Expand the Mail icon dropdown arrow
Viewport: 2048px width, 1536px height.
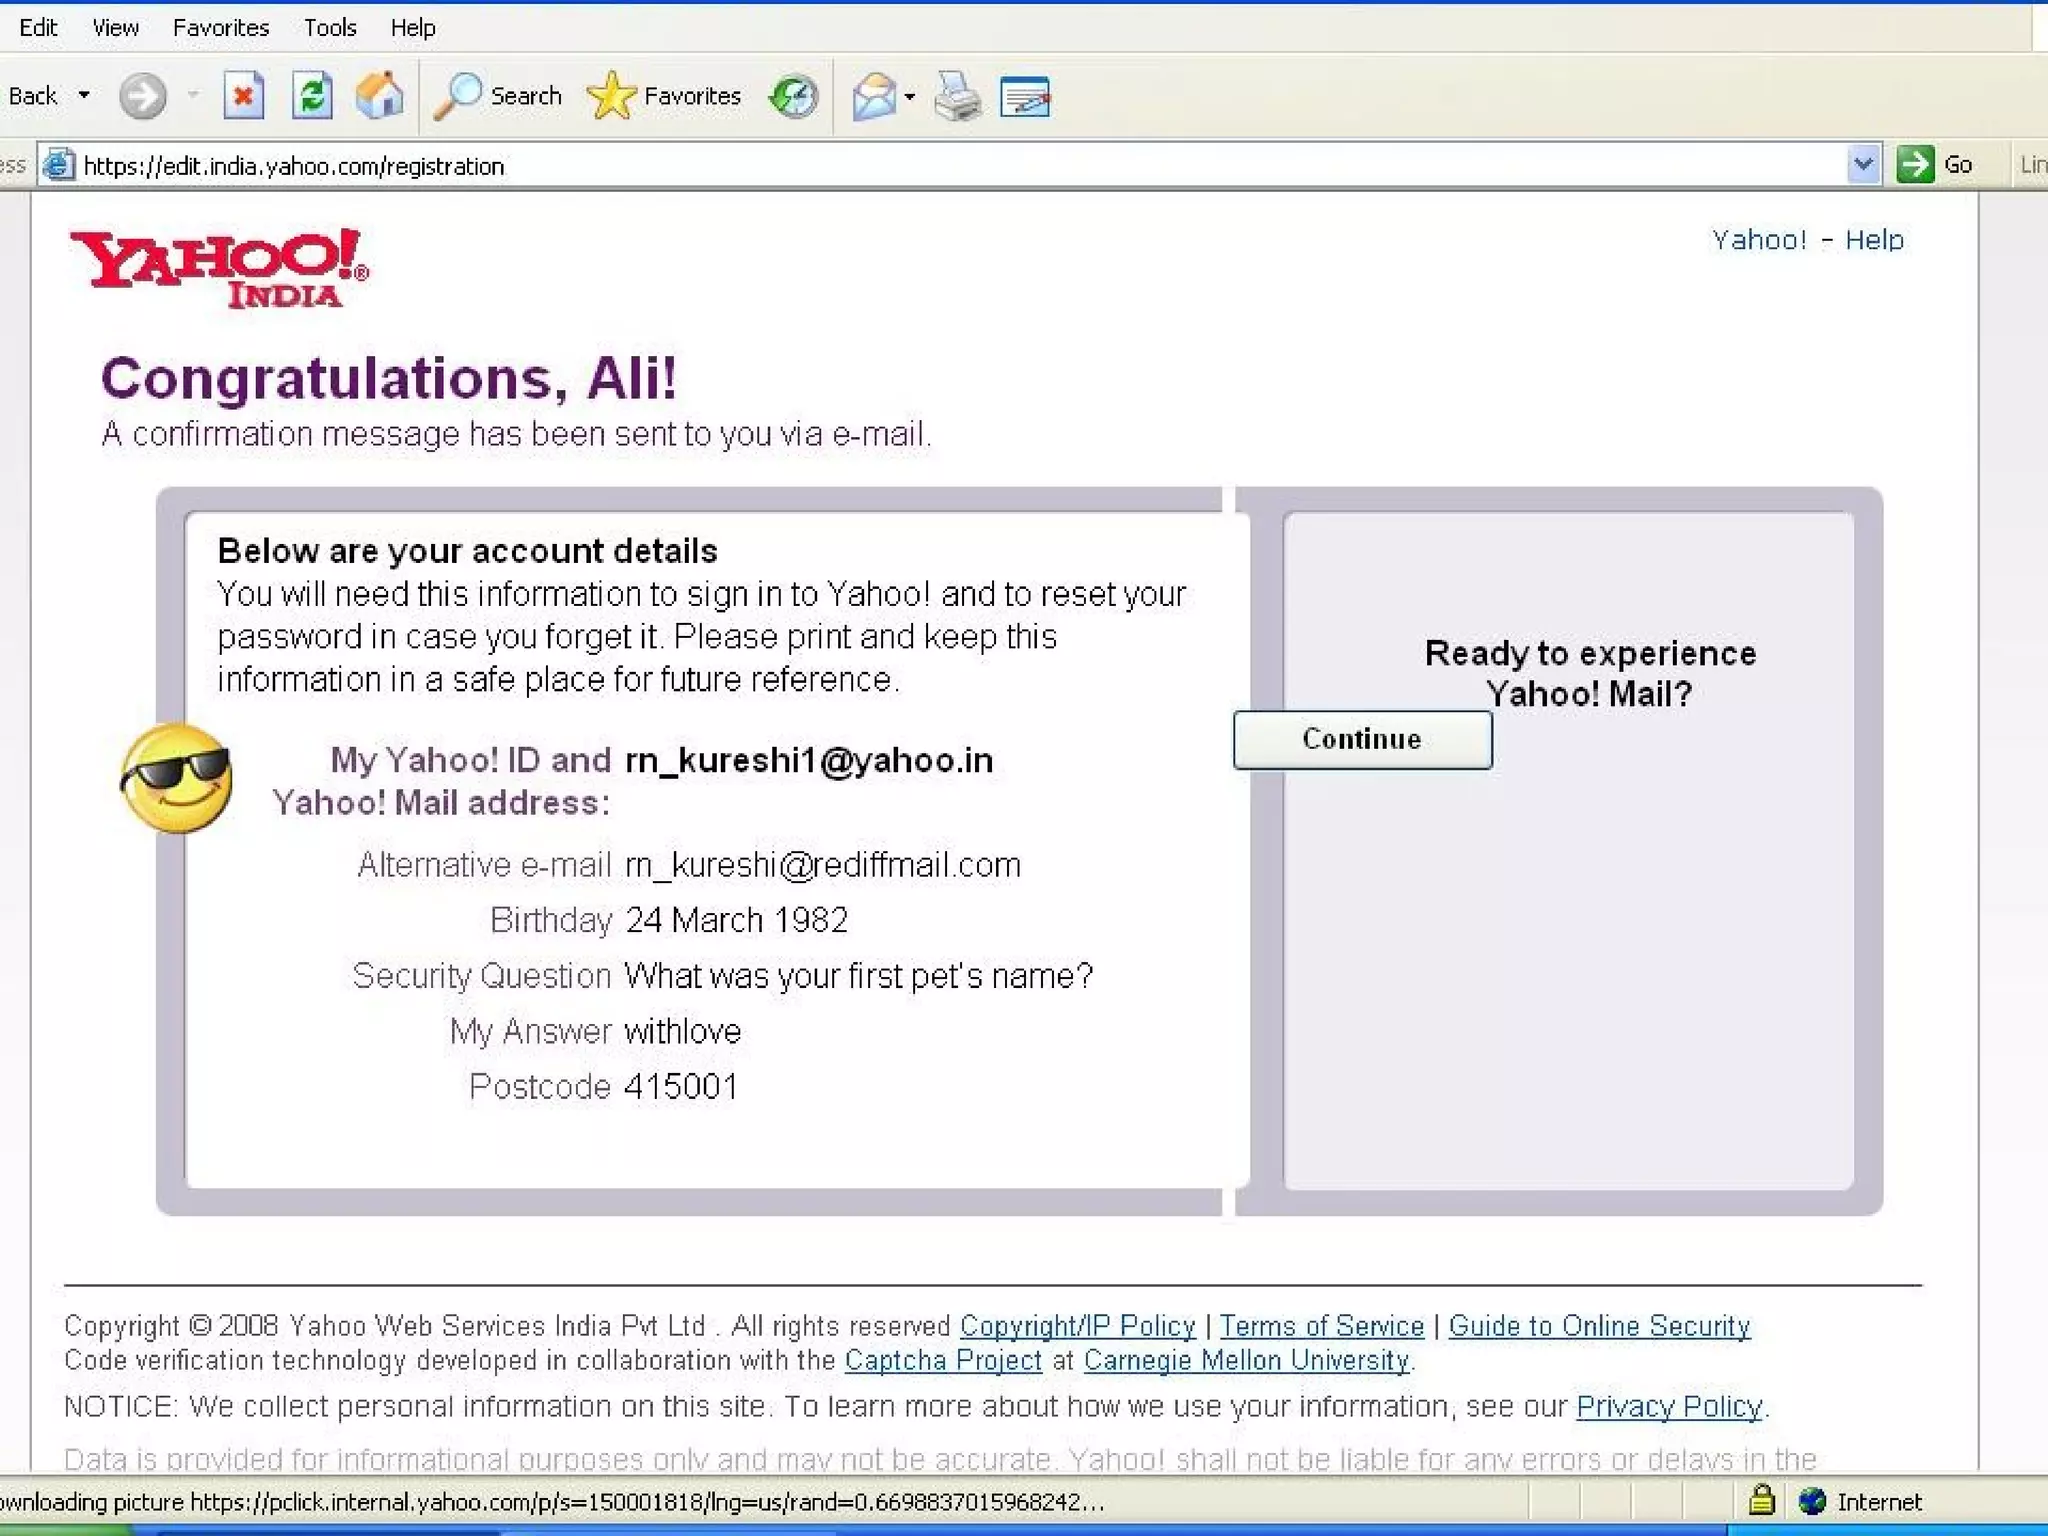click(909, 97)
